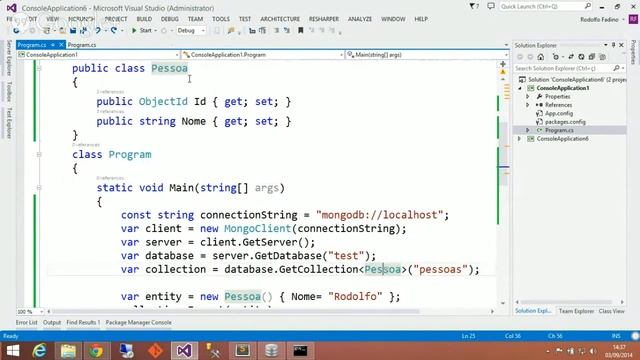This screenshot has height=360, width=640.
Task: Click the editor horizontal scrollbar
Action: click(x=235, y=311)
